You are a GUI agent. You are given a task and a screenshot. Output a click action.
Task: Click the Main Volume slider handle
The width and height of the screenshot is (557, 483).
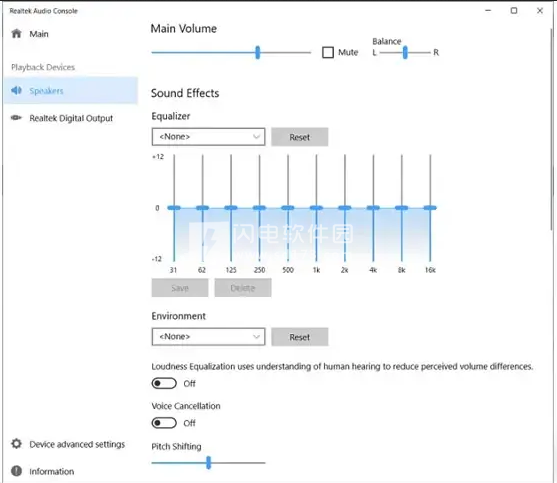point(258,53)
